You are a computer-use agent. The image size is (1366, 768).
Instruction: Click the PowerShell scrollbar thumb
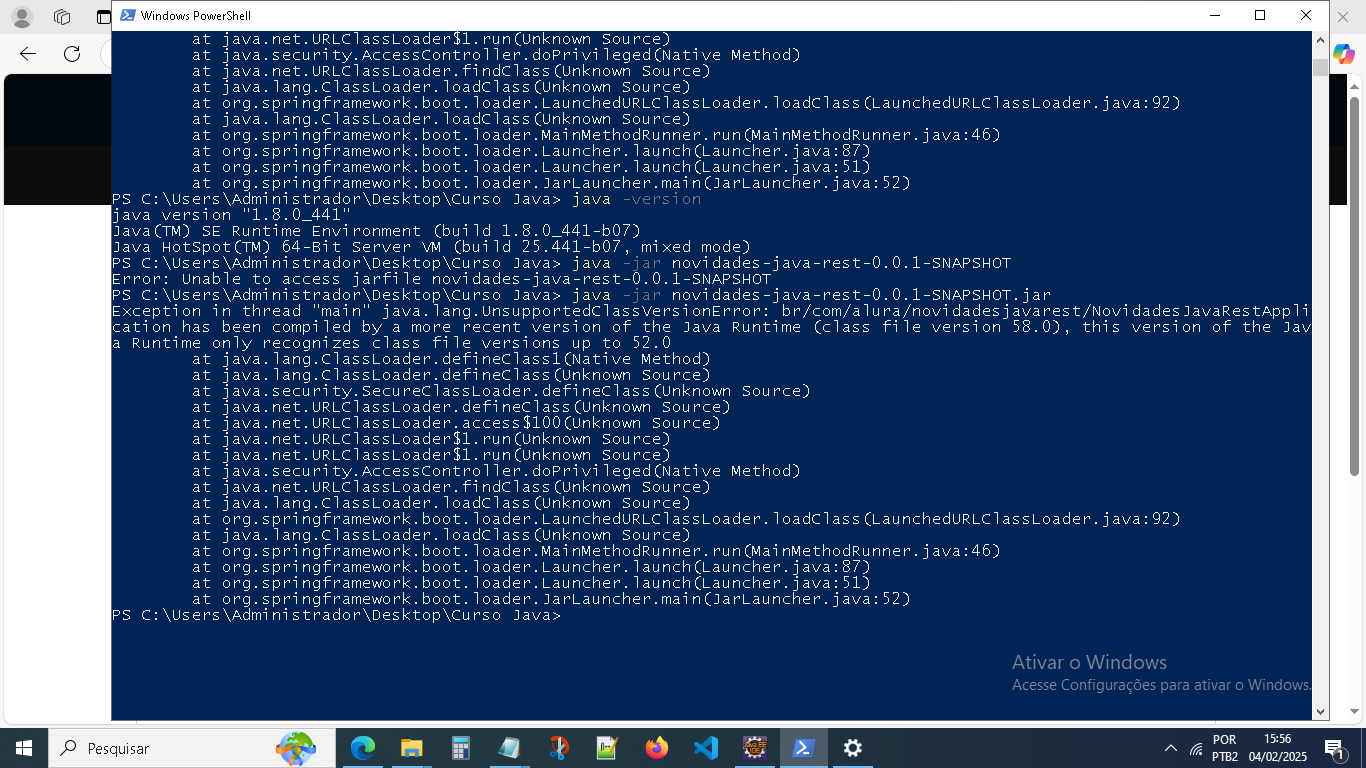tap(1320, 67)
